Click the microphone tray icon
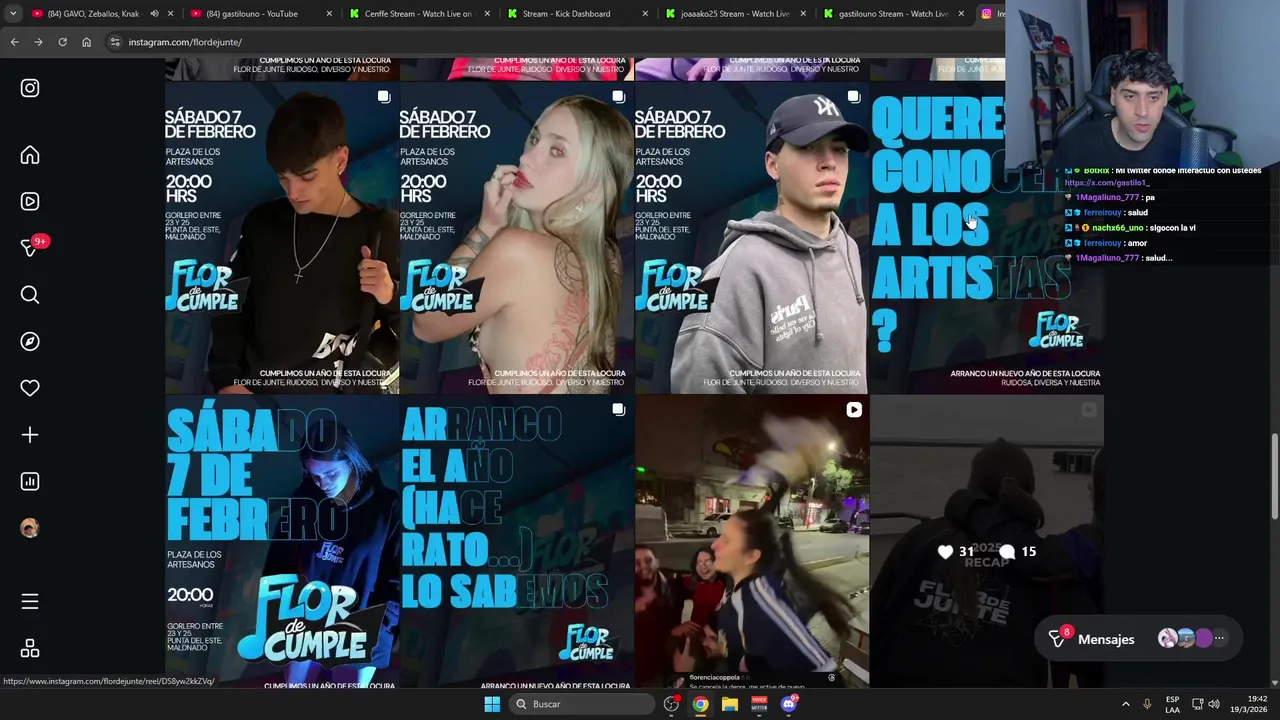1280x720 pixels. (x=1147, y=704)
